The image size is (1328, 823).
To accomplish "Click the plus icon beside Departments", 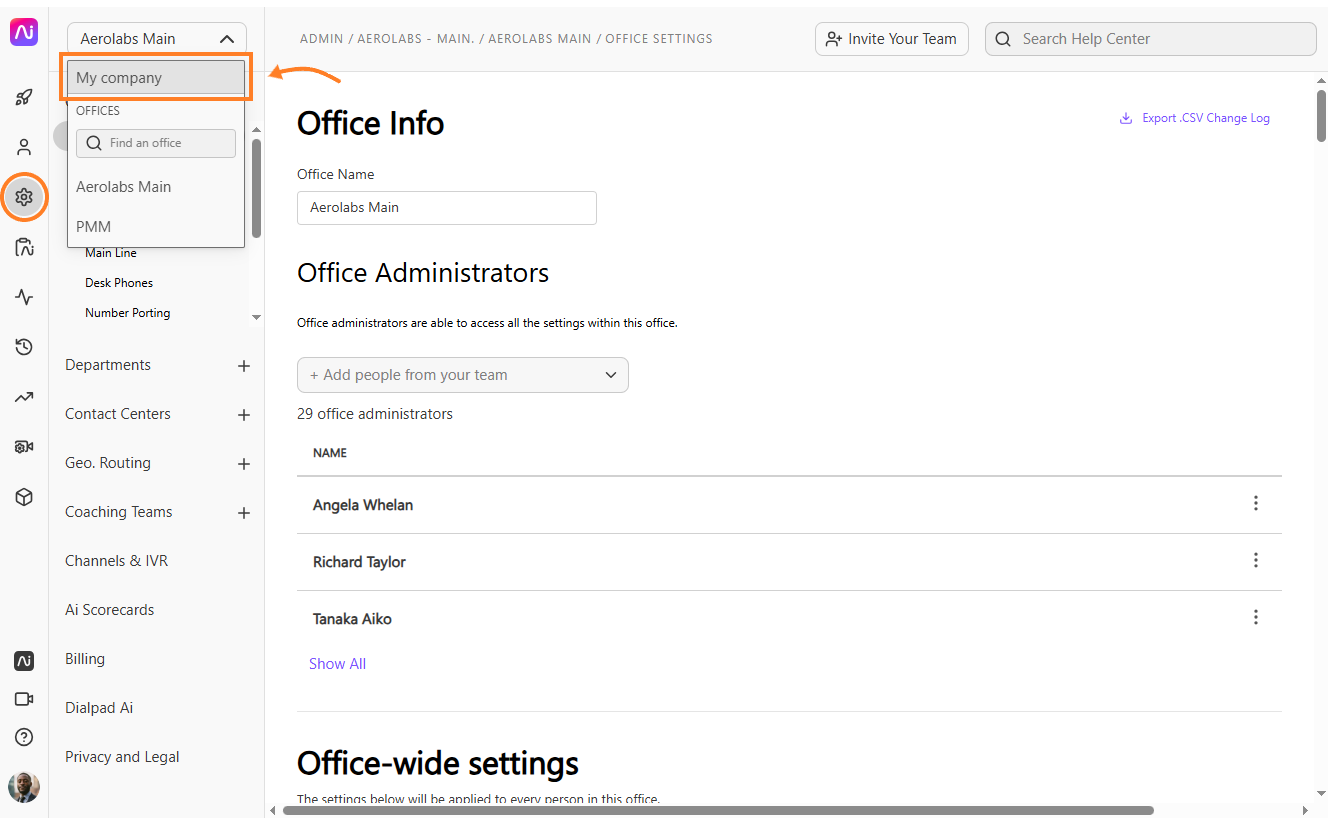I will [243, 366].
